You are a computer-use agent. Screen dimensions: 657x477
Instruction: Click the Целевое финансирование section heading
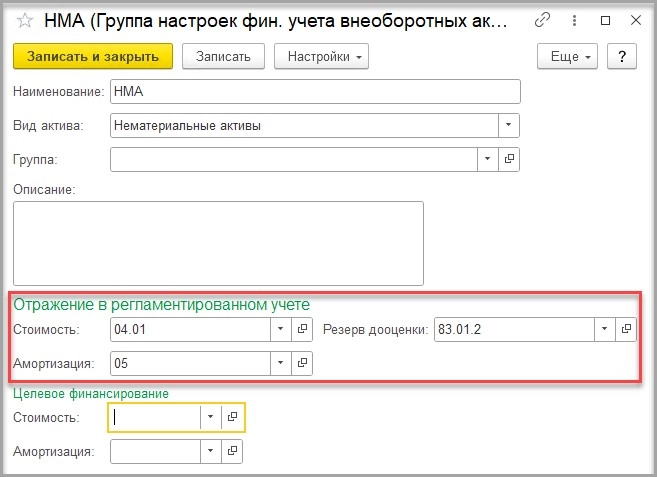[91, 394]
